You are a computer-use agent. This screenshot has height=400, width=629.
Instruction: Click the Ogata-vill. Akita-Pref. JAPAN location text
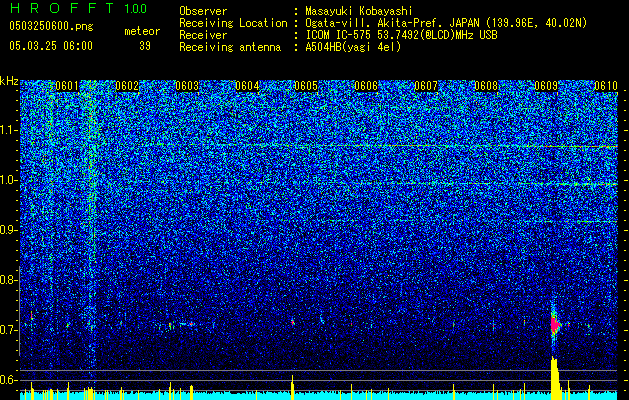[x=446, y=23]
